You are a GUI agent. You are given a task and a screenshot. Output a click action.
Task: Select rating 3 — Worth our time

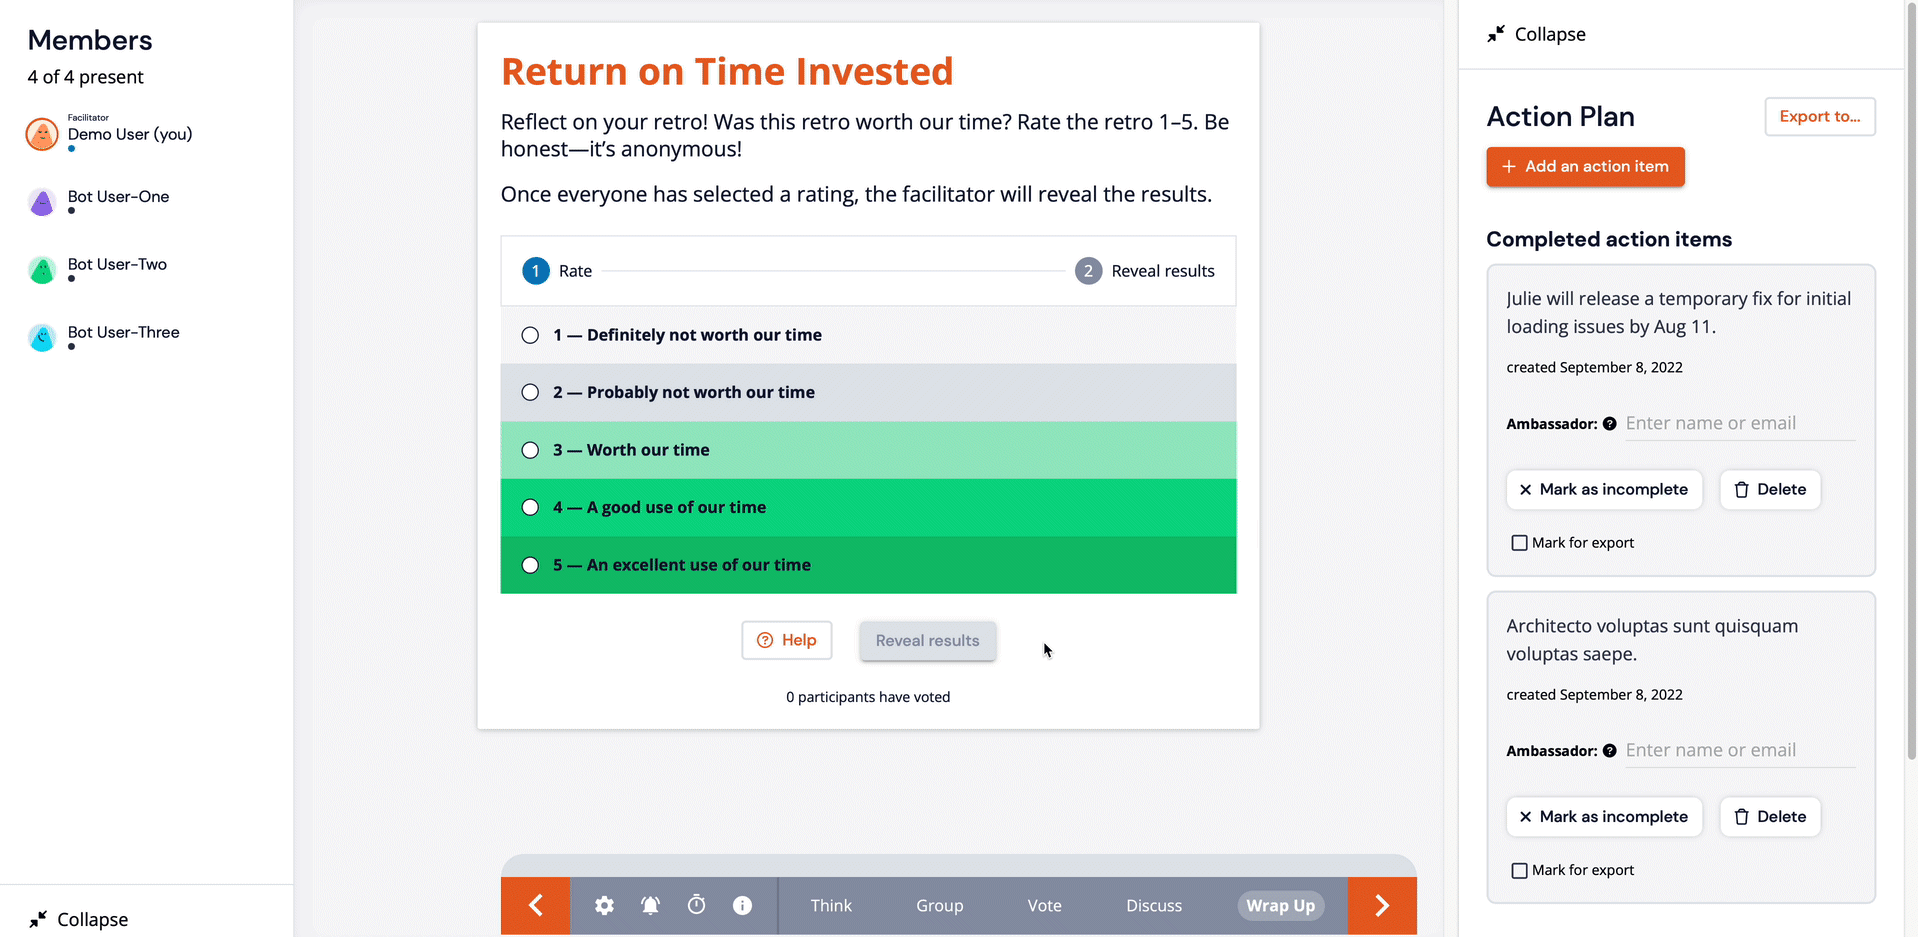pyautogui.click(x=530, y=450)
